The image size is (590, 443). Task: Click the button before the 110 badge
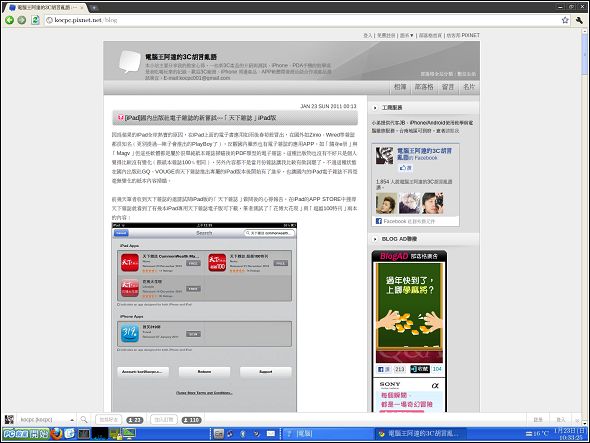point(164,420)
